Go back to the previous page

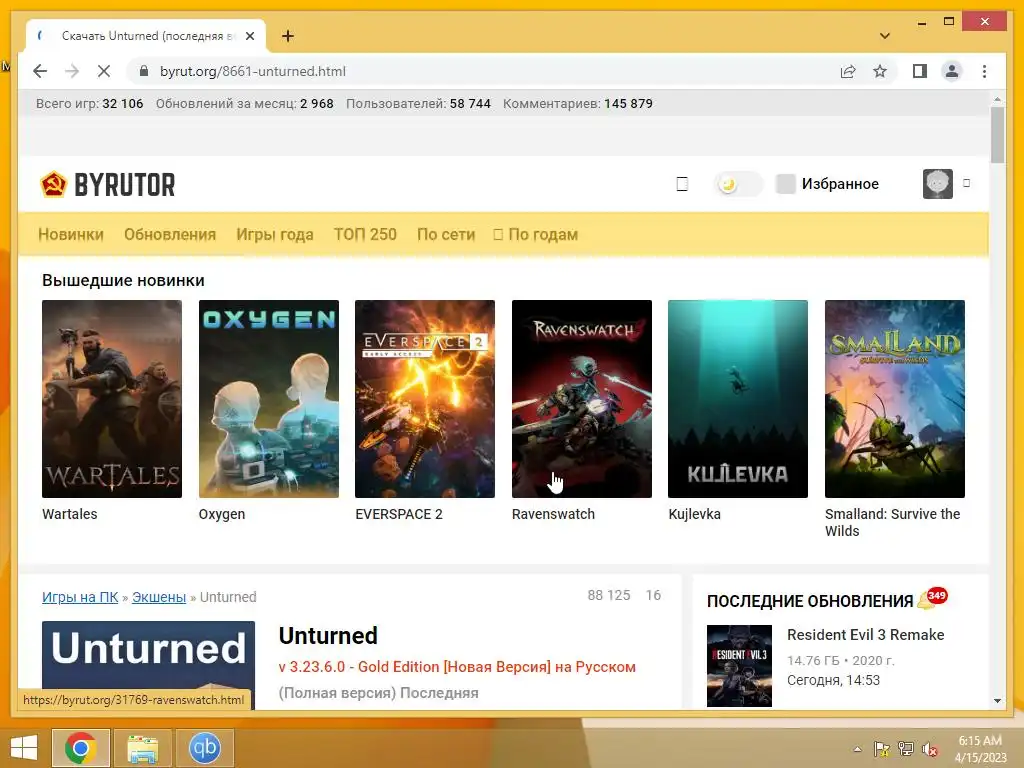40,71
